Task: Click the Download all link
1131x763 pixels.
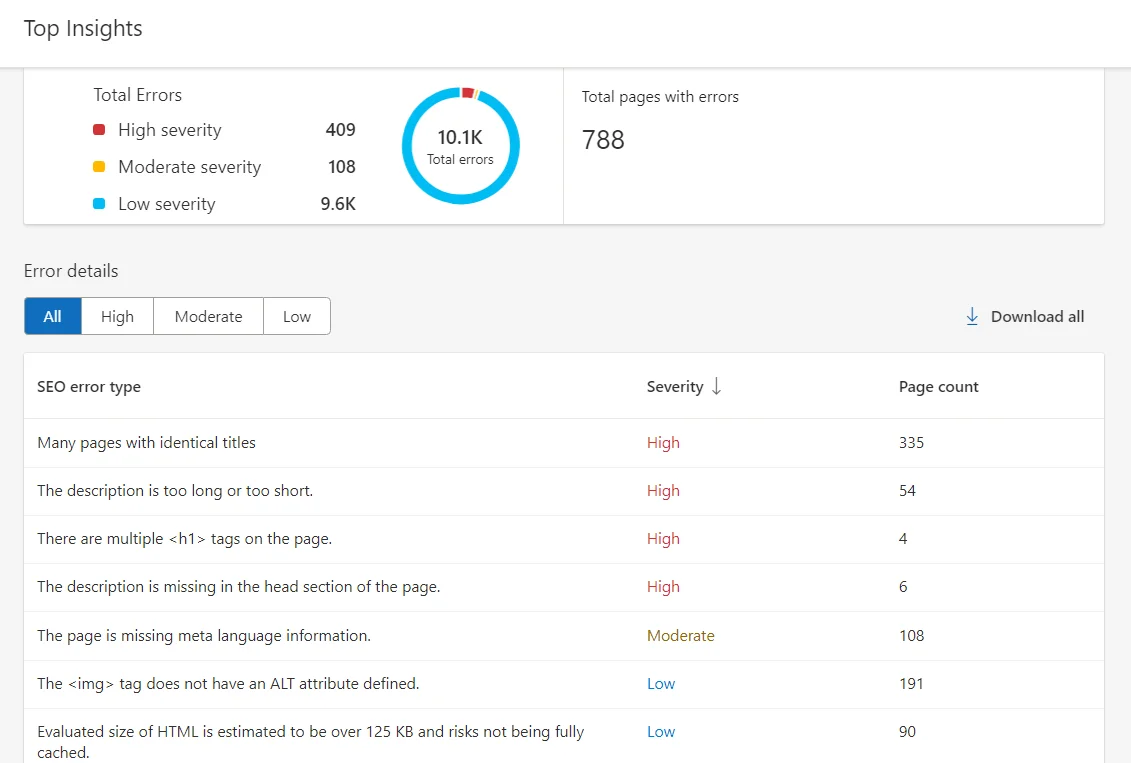Action: pyautogui.click(x=1024, y=316)
